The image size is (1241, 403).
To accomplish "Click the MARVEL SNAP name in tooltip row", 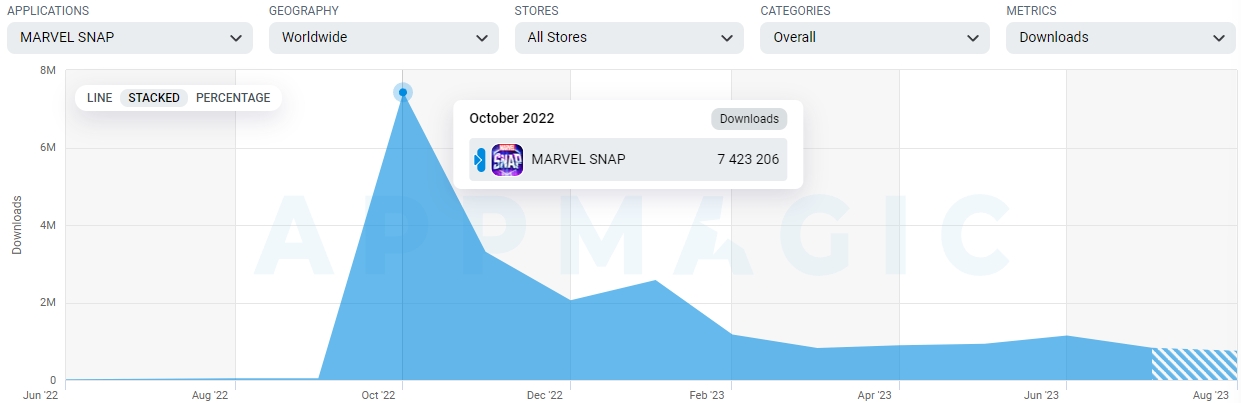I will point(578,160).
